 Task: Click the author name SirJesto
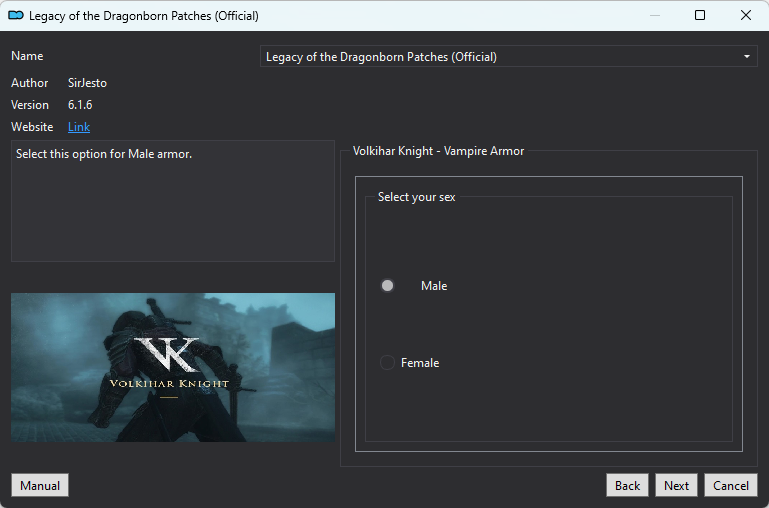point(87,83)
